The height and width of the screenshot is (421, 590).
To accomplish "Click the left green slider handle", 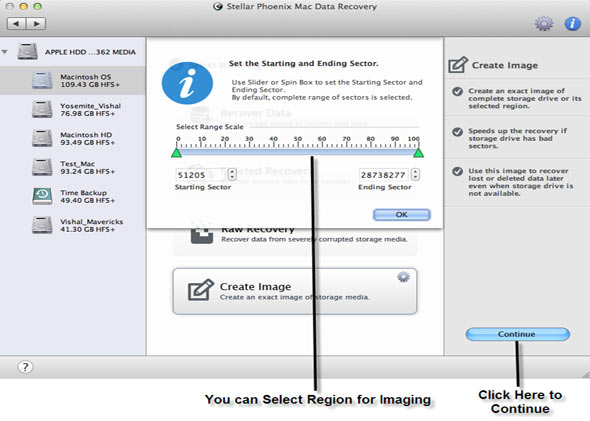I will [x=176, y=152].
